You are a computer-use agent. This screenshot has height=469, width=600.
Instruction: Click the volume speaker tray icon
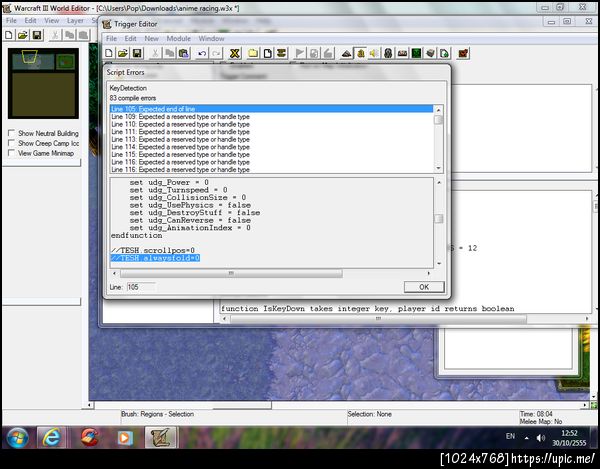[x=540, y=438]
